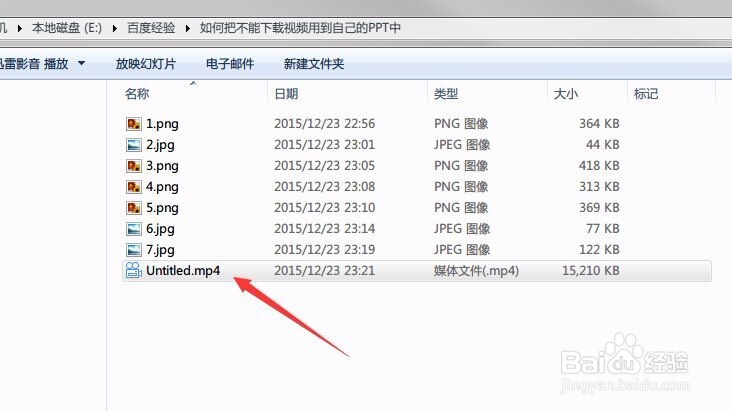Select the file named 1.png
Image resolution: width=732 pixels, height=411 pixels.
pos(162,124)
